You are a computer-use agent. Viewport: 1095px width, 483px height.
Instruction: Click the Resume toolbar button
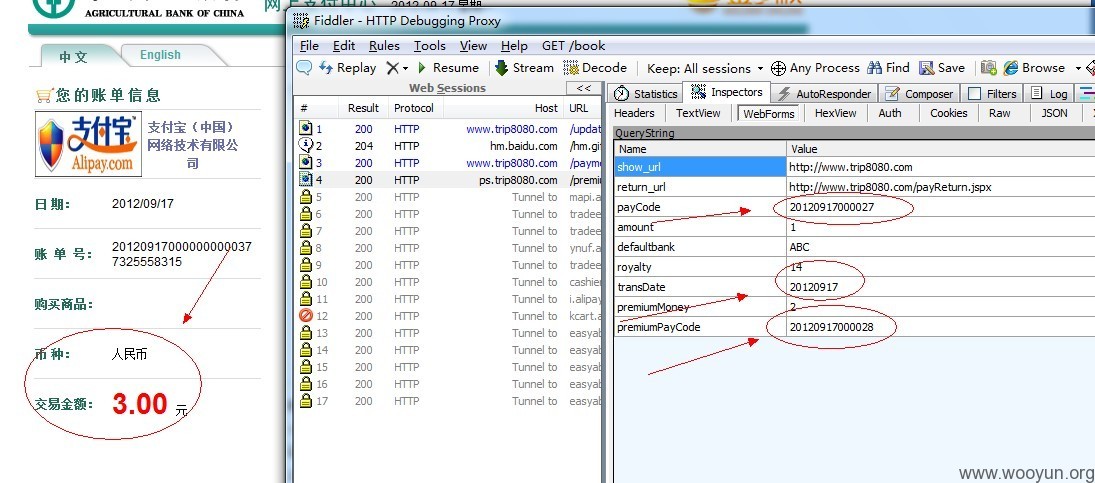coord(448,68)
